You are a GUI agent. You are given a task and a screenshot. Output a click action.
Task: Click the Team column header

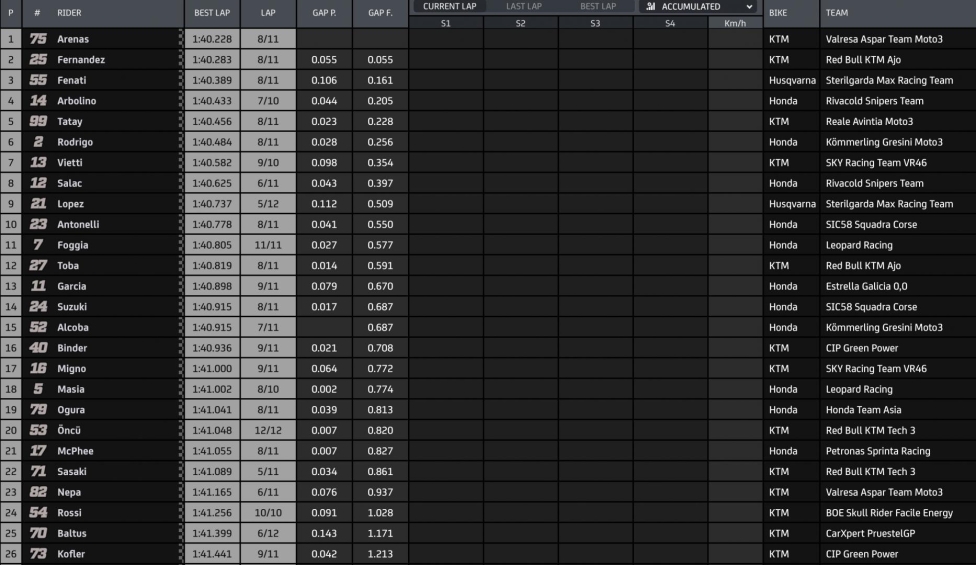click(837, 13)
